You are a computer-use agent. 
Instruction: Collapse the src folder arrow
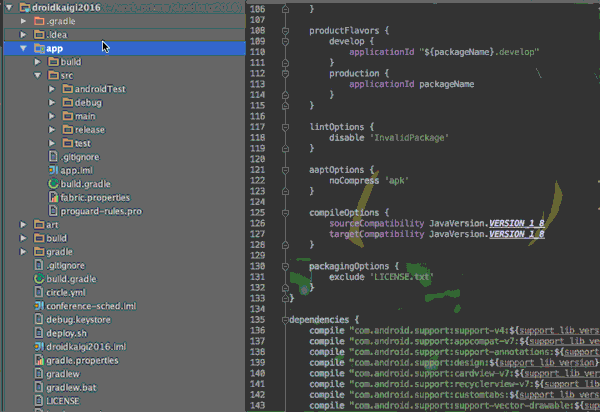point(38,75)
